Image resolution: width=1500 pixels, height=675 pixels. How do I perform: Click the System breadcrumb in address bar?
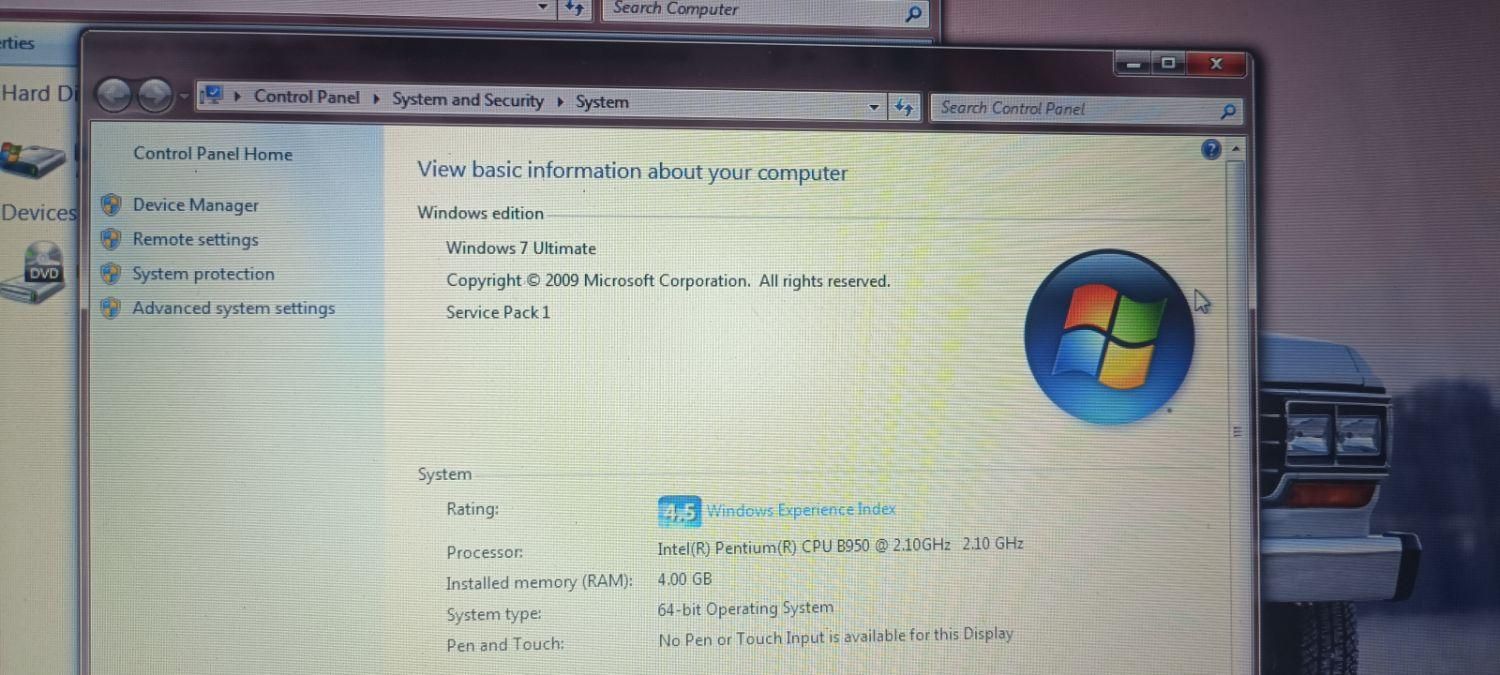[602, 102]
